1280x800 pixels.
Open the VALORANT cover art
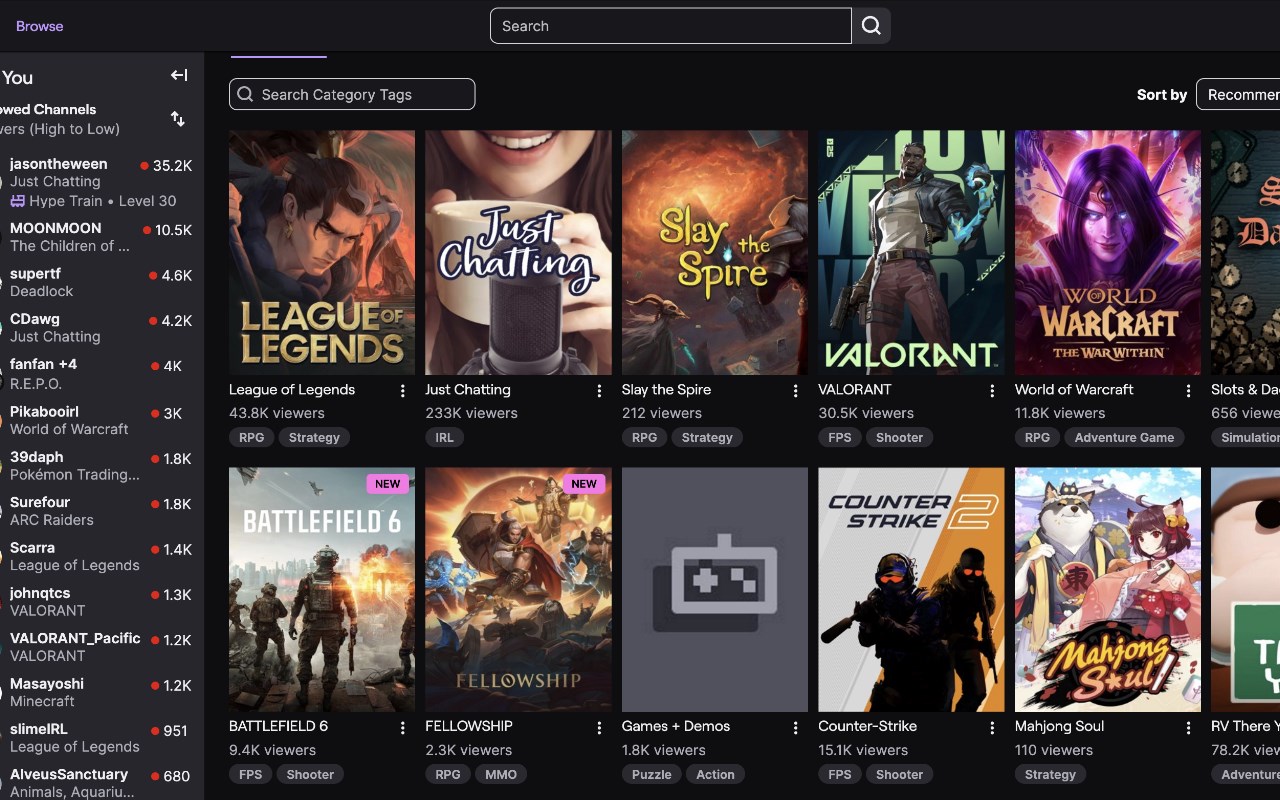click(911, 253)
